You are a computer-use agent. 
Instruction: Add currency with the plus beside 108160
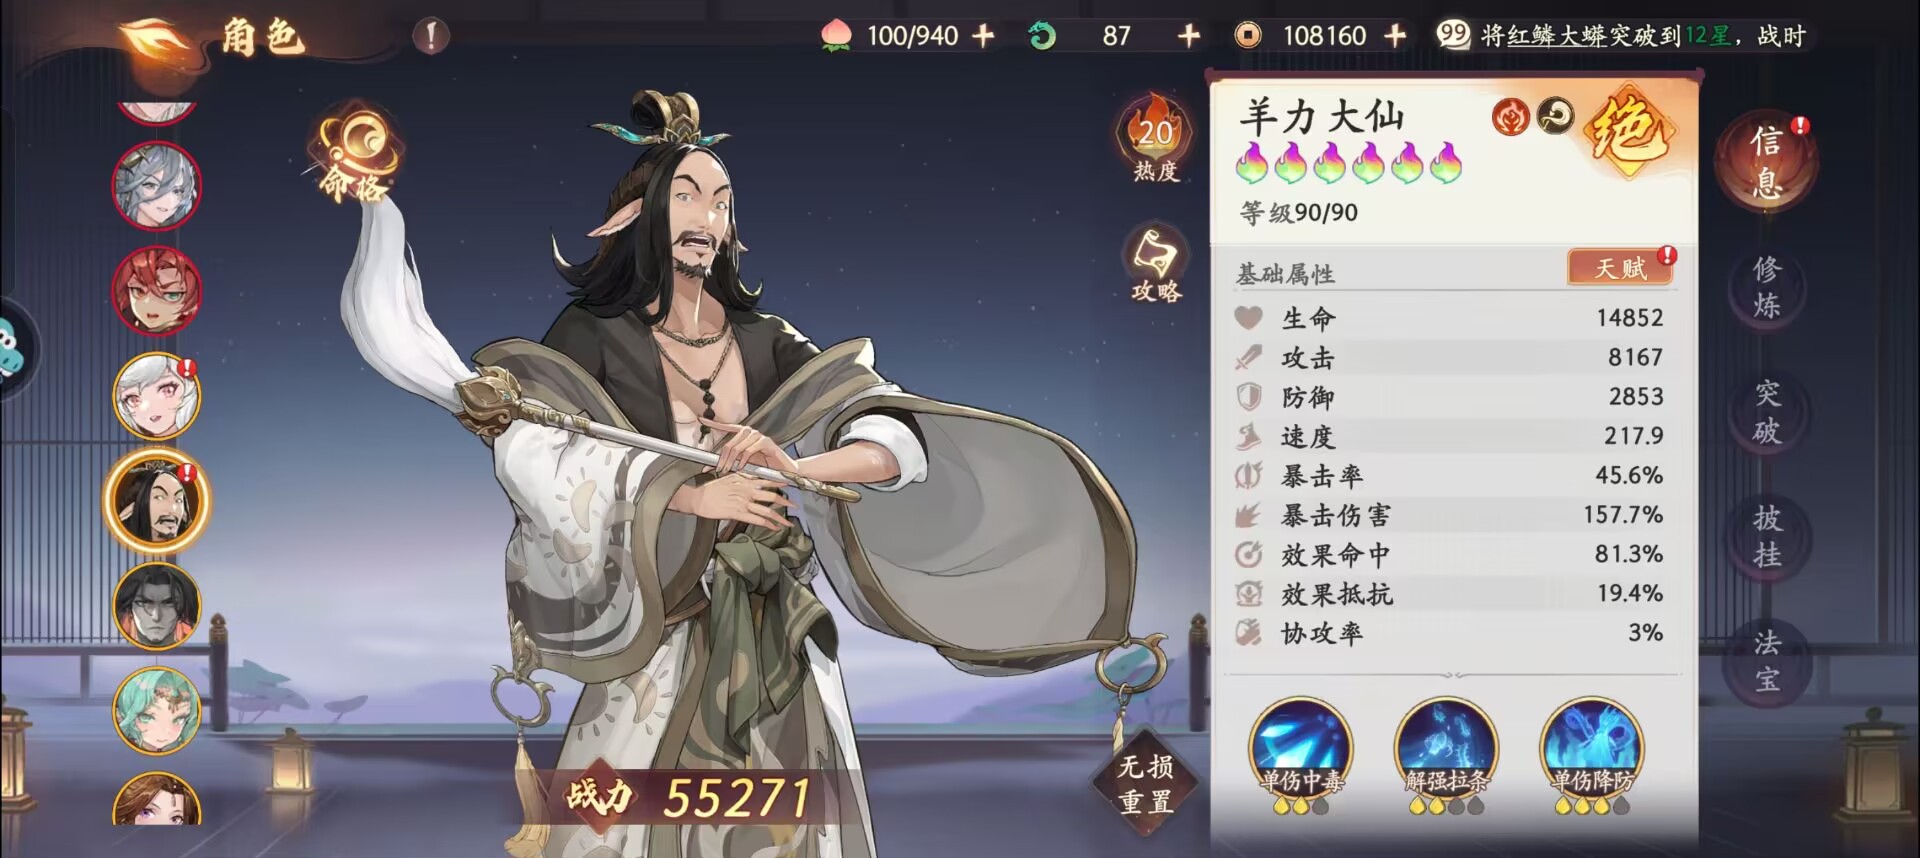click(x=1395, y=36)
